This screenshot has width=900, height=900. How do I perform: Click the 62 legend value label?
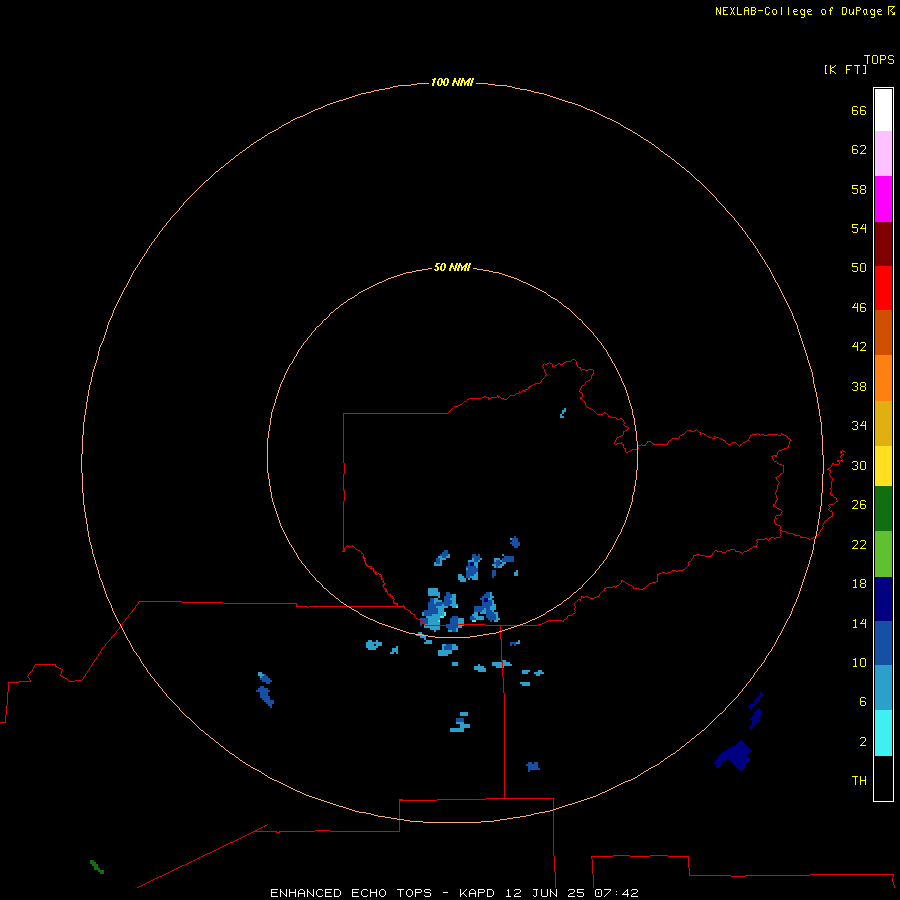(859, 149)
